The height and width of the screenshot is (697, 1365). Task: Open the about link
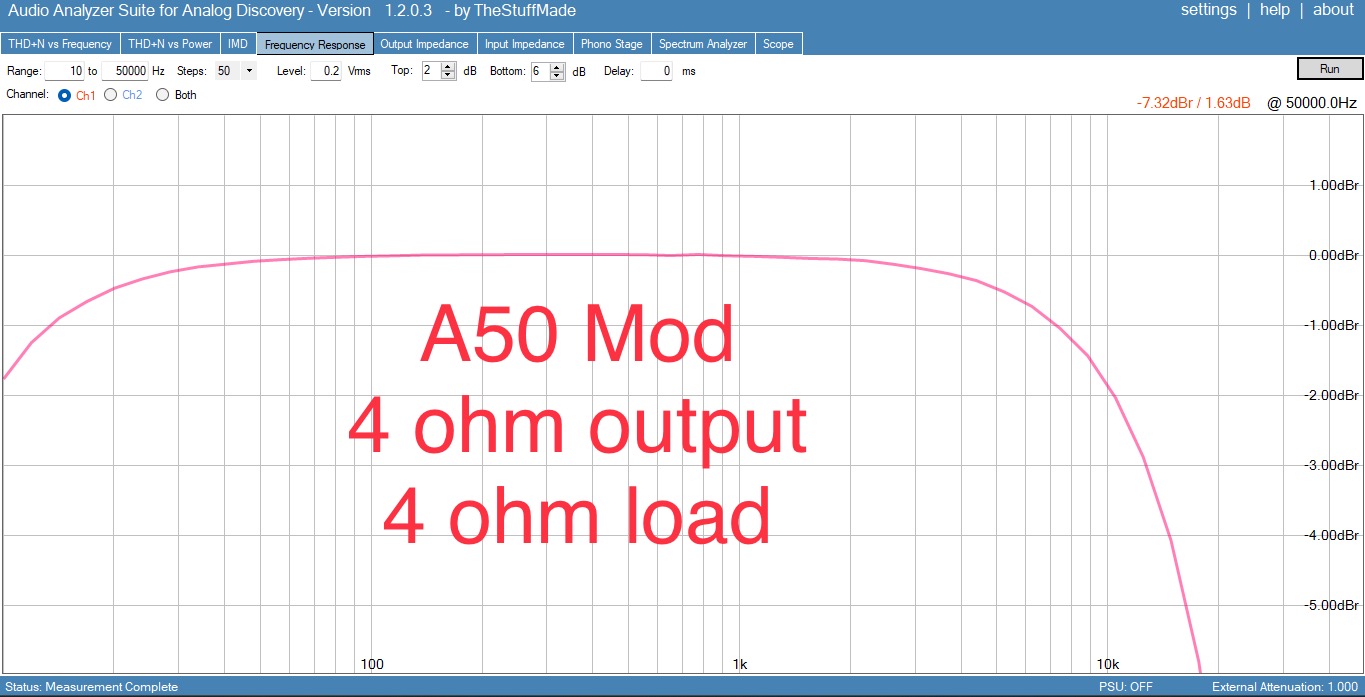1333,10
